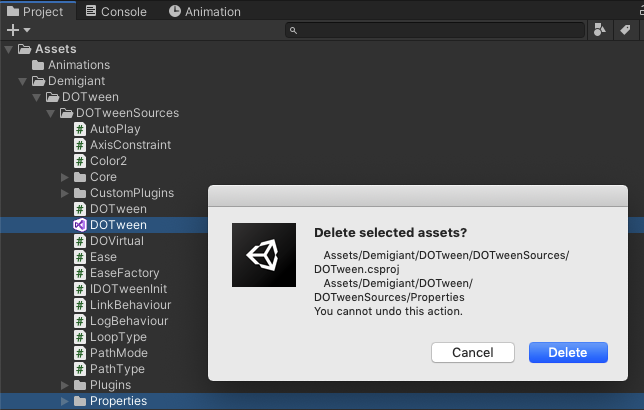Select the IDOTweenInit file name
The image size is (644, 410).
(129, 289)
